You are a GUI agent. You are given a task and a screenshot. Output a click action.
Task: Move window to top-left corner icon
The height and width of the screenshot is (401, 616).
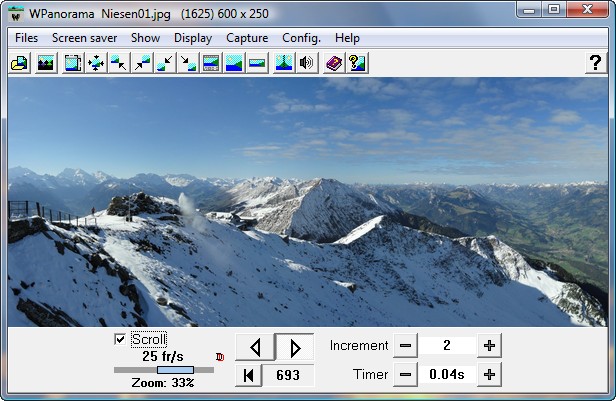click(x=119, y=63)
